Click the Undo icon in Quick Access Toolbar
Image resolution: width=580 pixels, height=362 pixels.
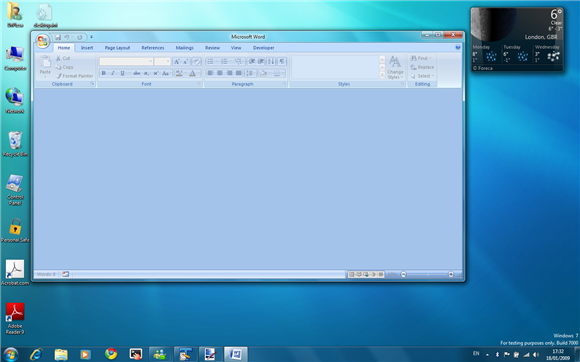coord(67,37)
